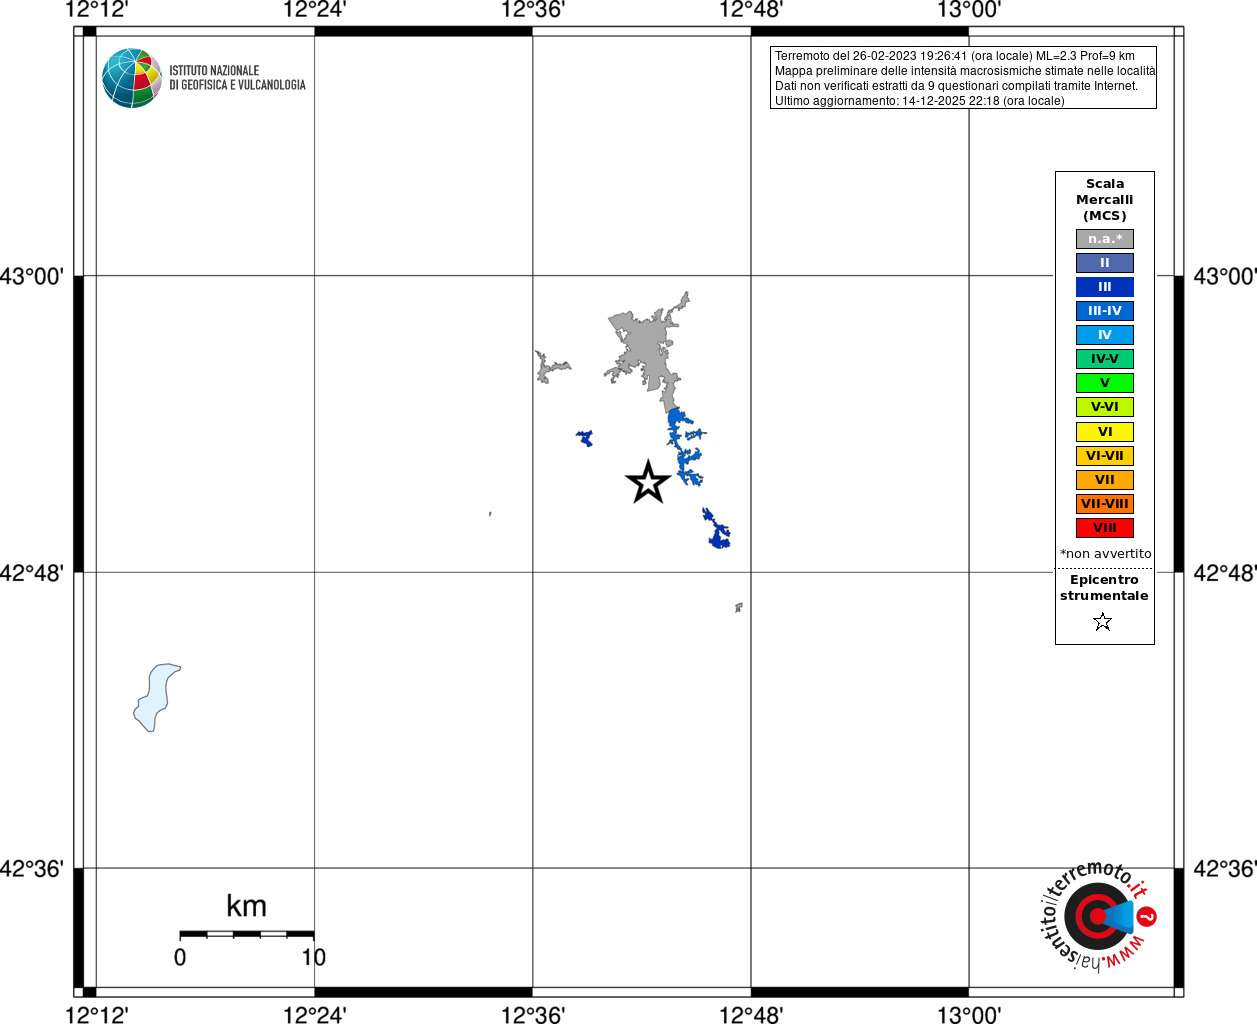Click the epicenter star symbol in legend
This screenshot has width=1257, height=1024.
click(1103, 622)
